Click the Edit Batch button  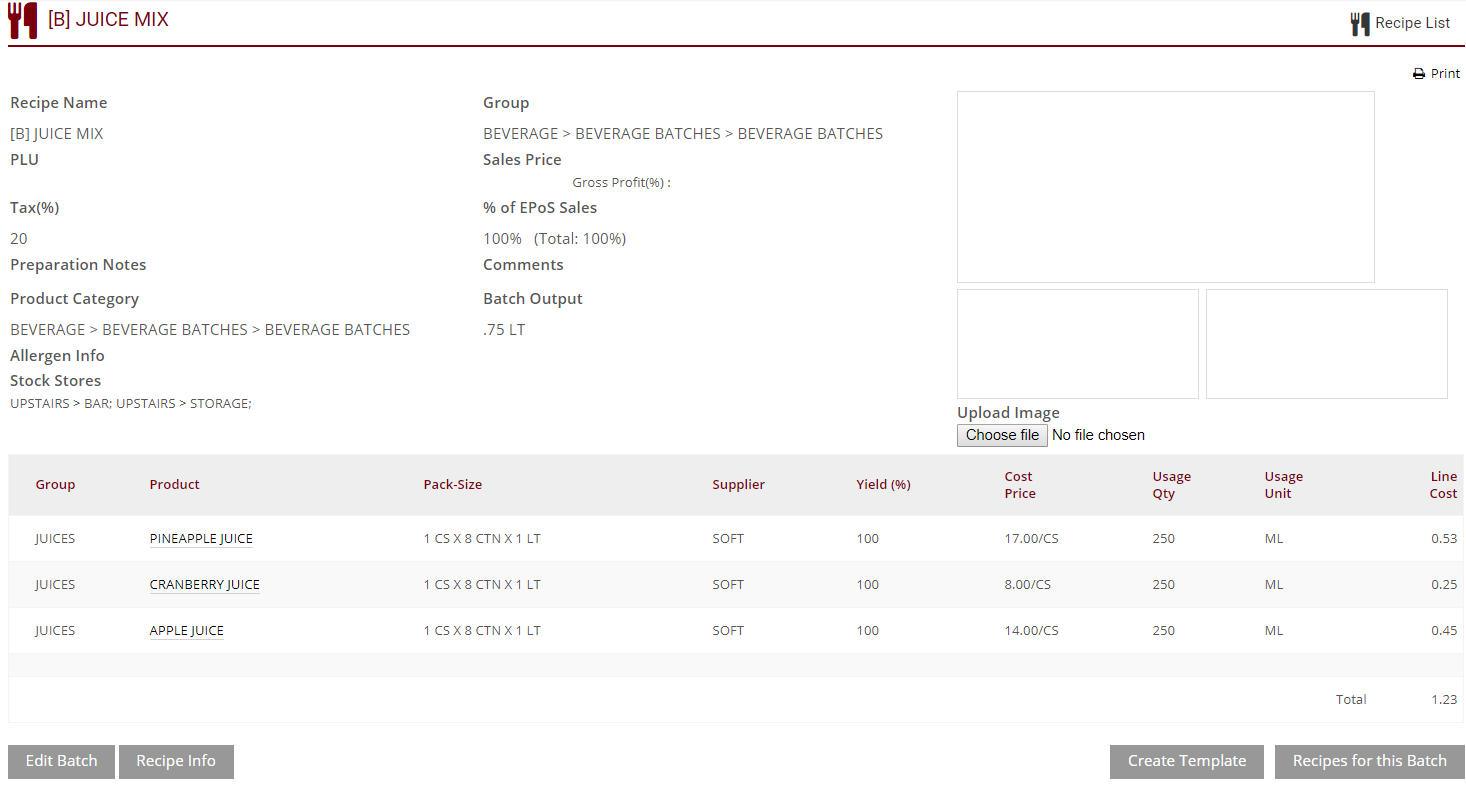pyautogui.click(x=60, y=761)
